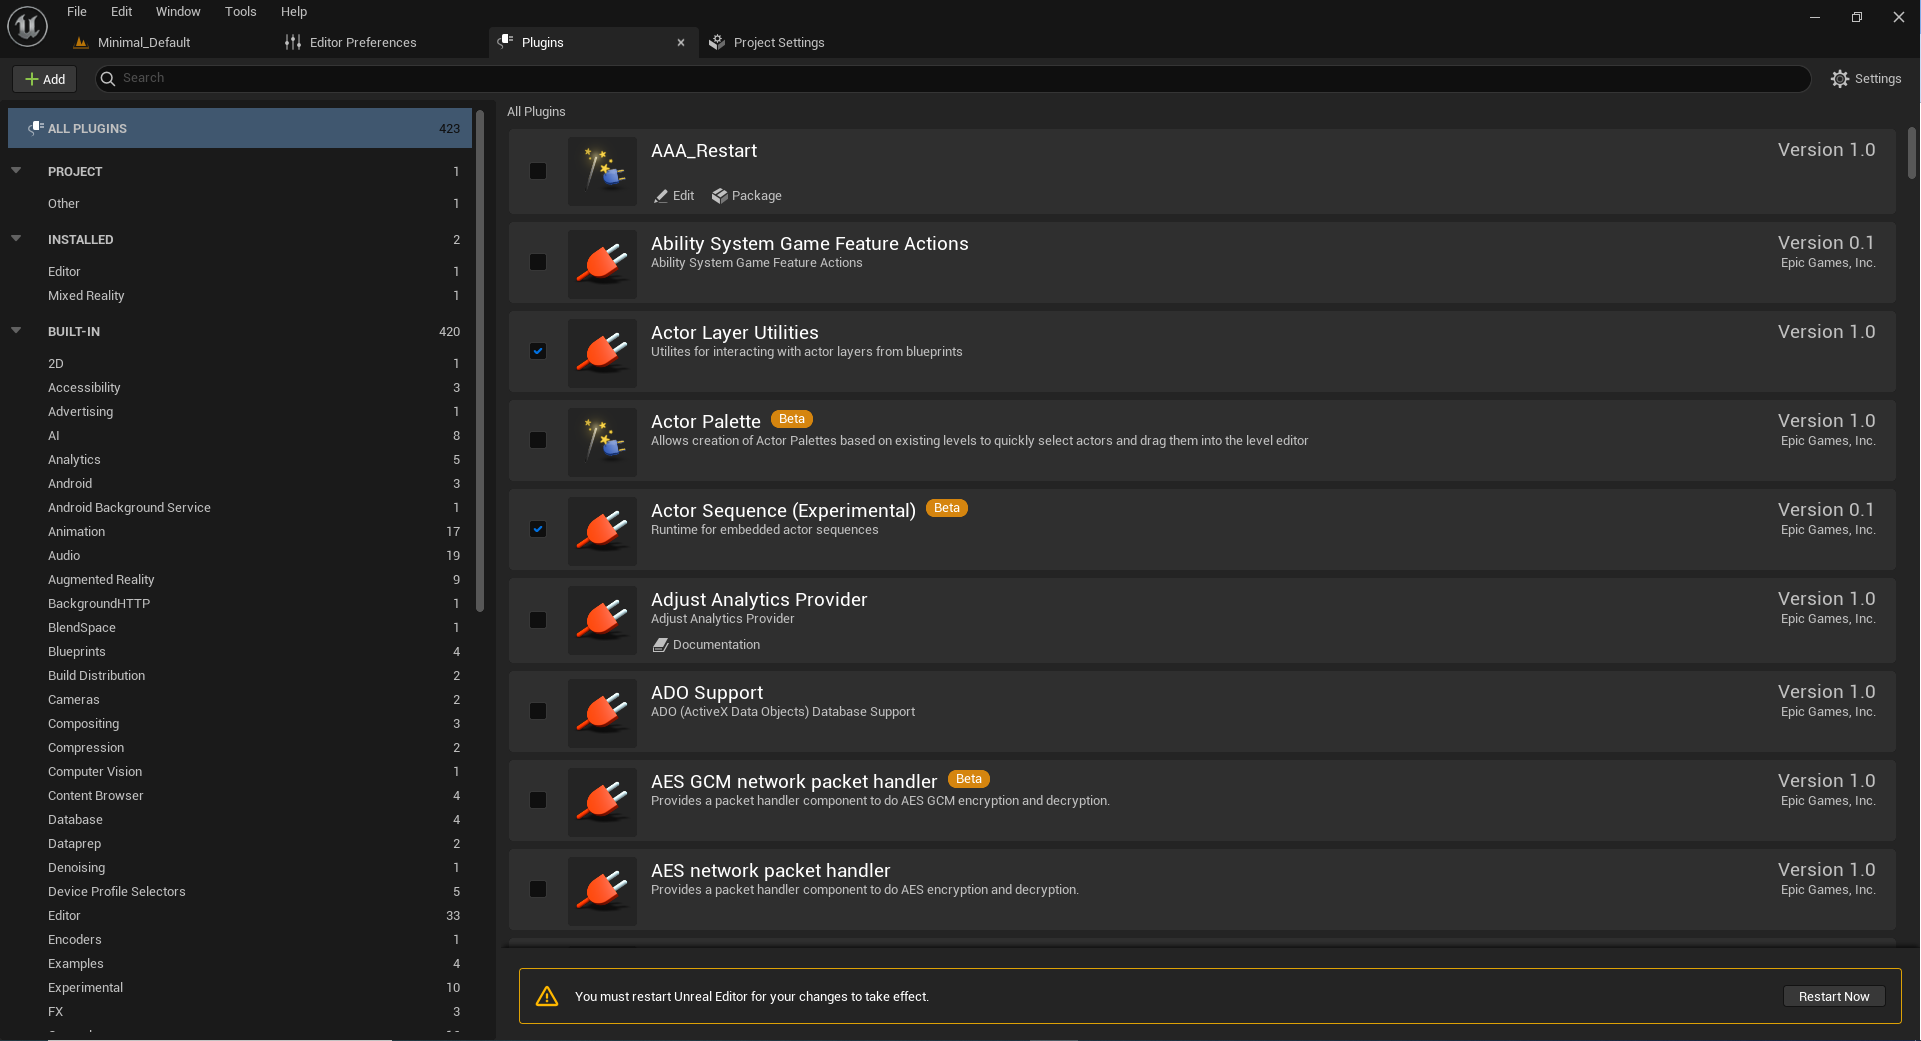This screenshot has width=1921, height=1041.
Task: Collapse the BUILT-IN category
Action: [16, 331]
